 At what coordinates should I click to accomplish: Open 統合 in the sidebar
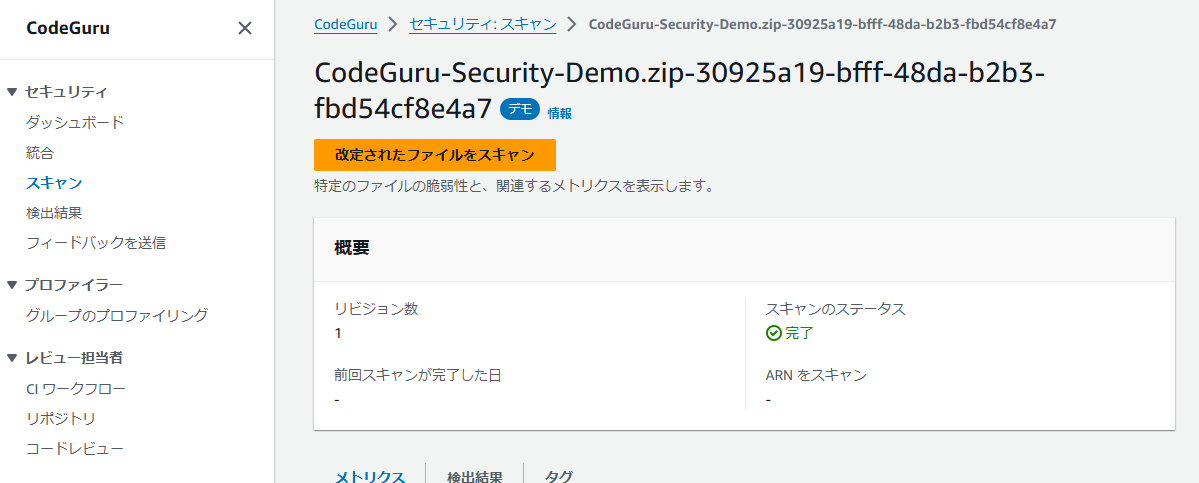coord(40,153)
